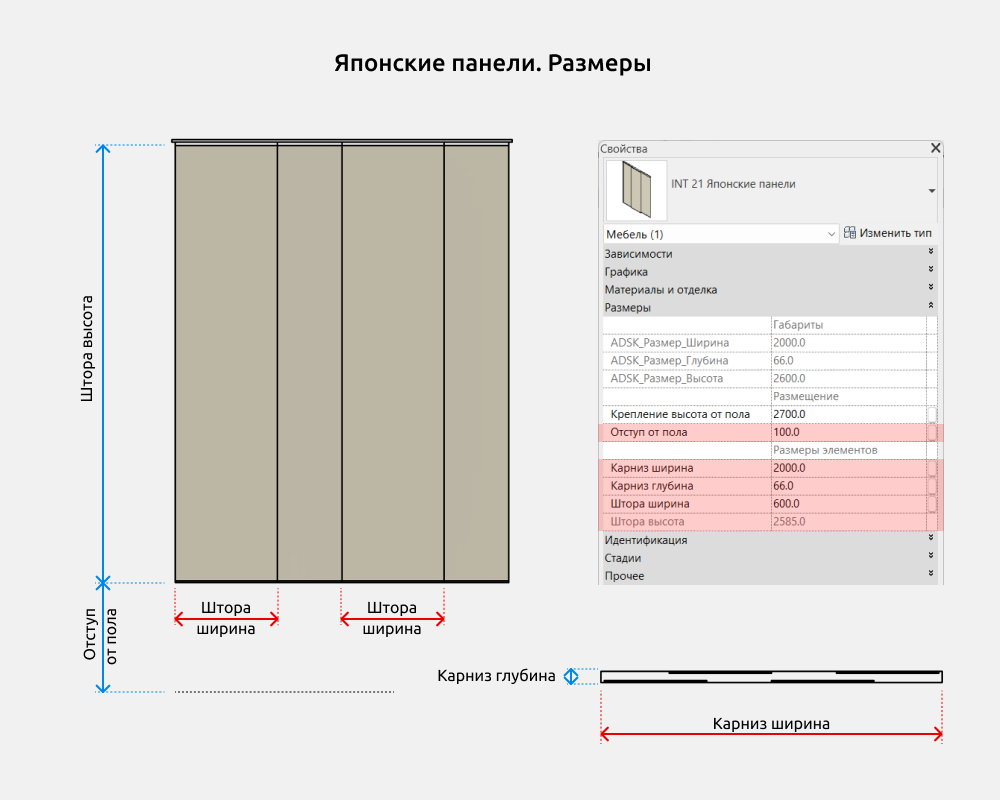Click the Японские панели. Размеры title
The image size is (1000, 800).
493,63
